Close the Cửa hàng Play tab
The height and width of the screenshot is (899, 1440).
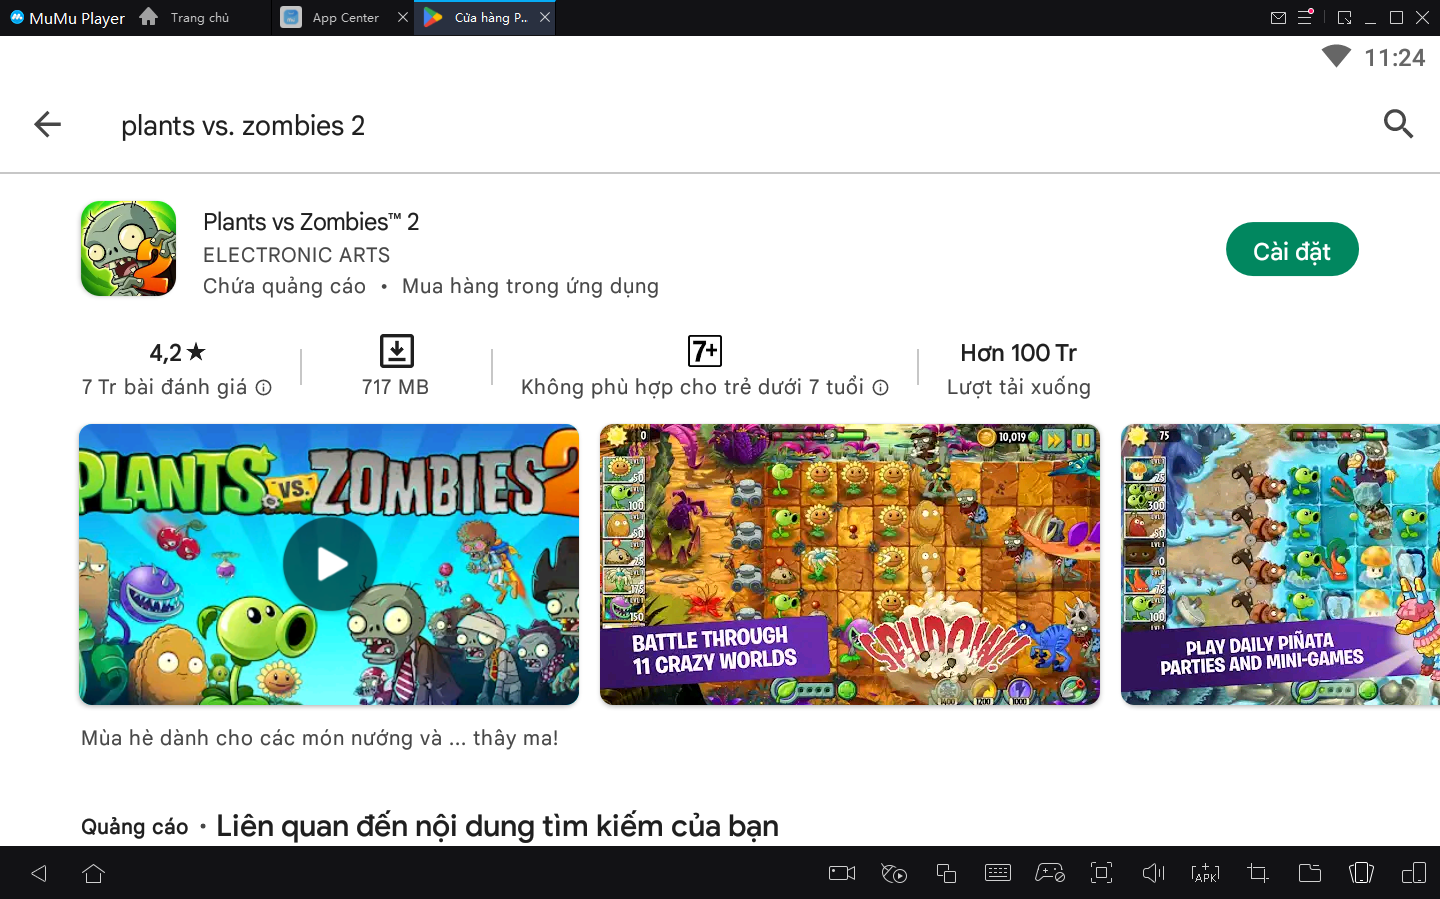545,18
